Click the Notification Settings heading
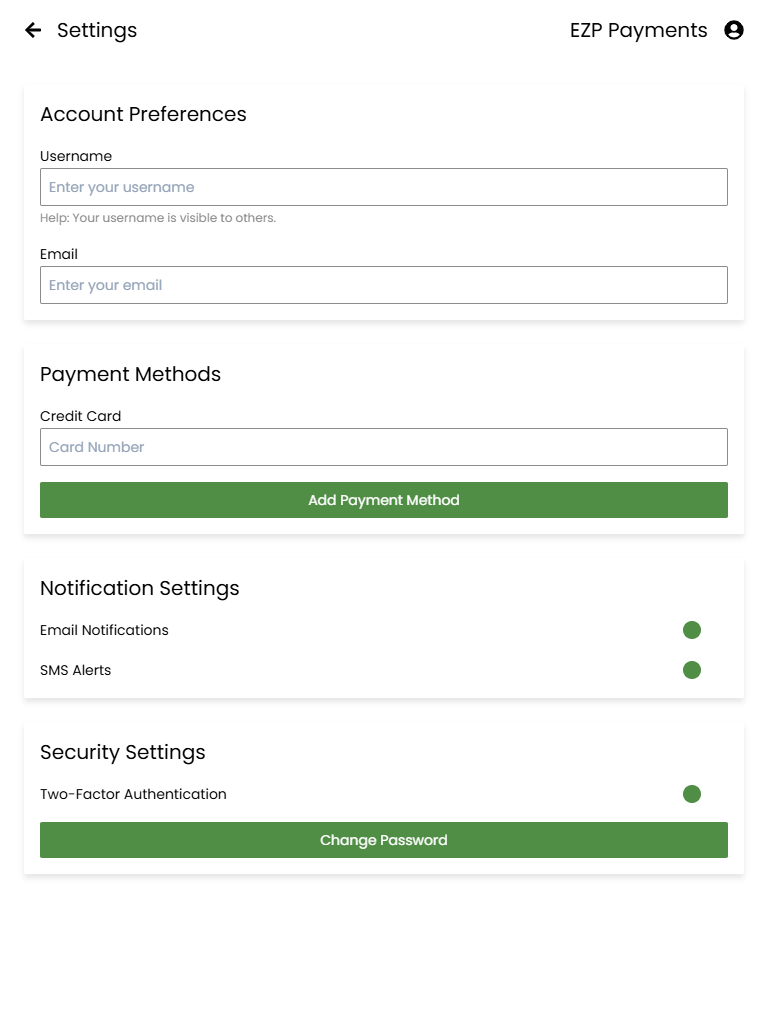The image size is (768, 1024). [140, 588]
